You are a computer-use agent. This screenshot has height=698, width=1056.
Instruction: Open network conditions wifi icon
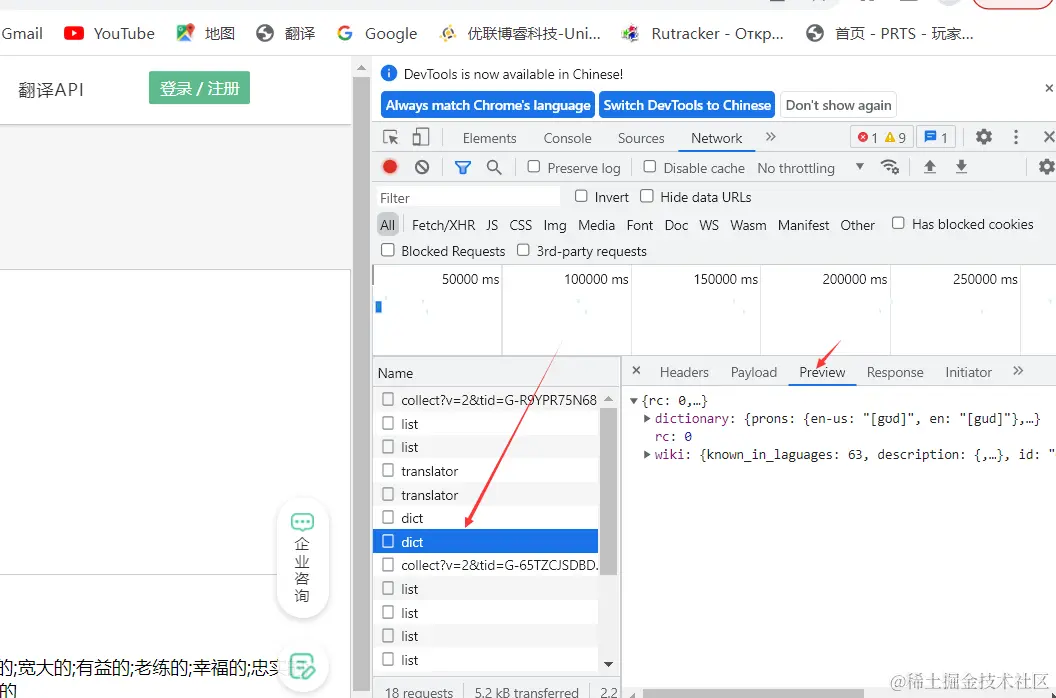click(890, 167)
